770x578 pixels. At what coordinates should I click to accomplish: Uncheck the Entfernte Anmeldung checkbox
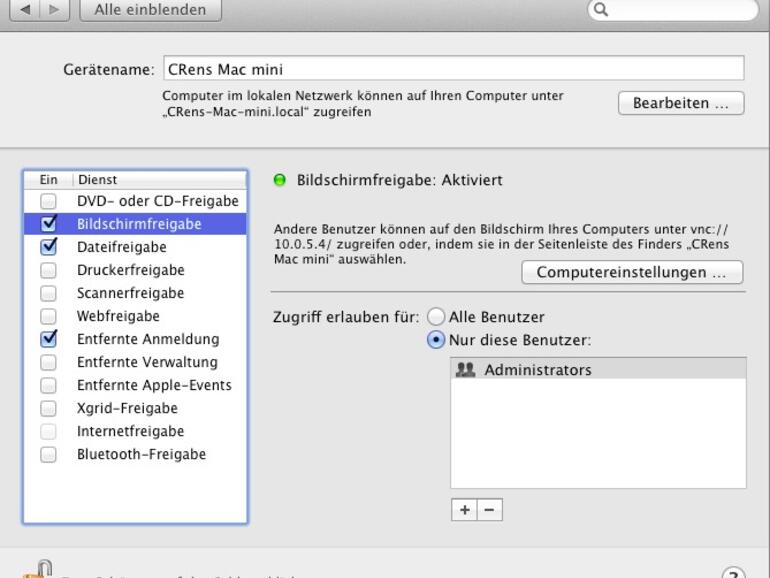[x=48, y=339]
